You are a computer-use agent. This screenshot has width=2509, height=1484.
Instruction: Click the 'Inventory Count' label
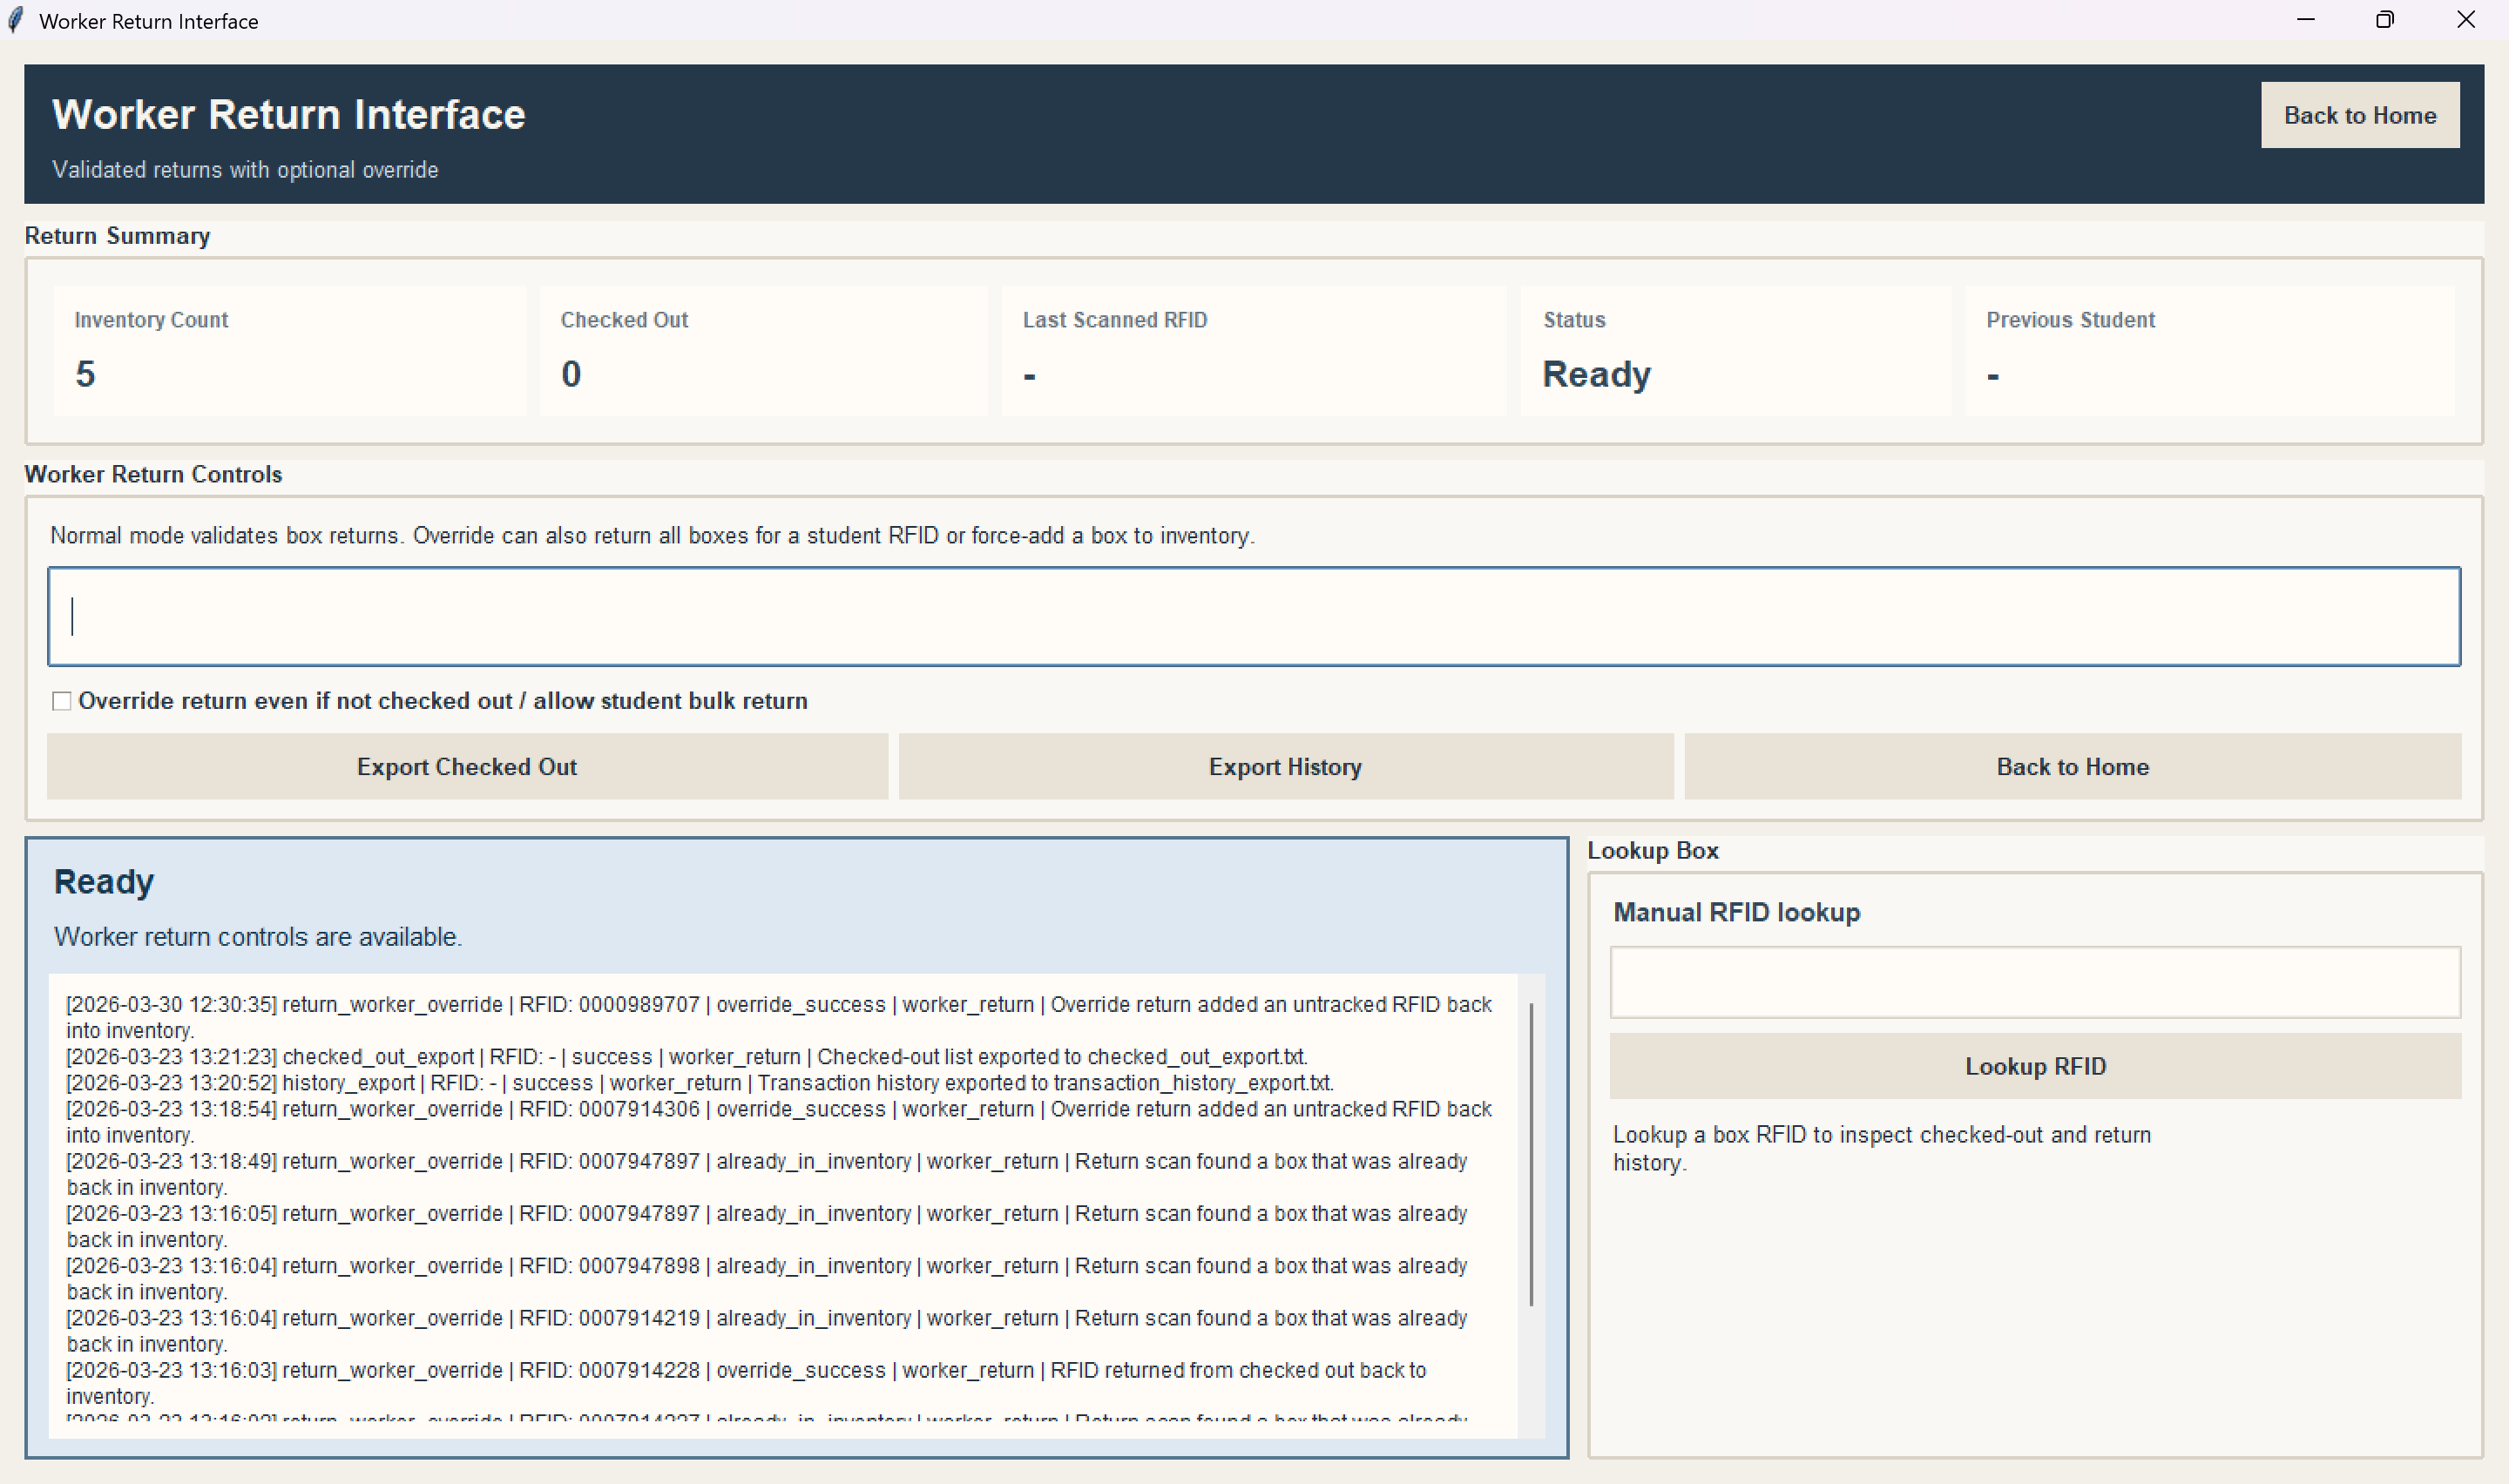point(151,320)
